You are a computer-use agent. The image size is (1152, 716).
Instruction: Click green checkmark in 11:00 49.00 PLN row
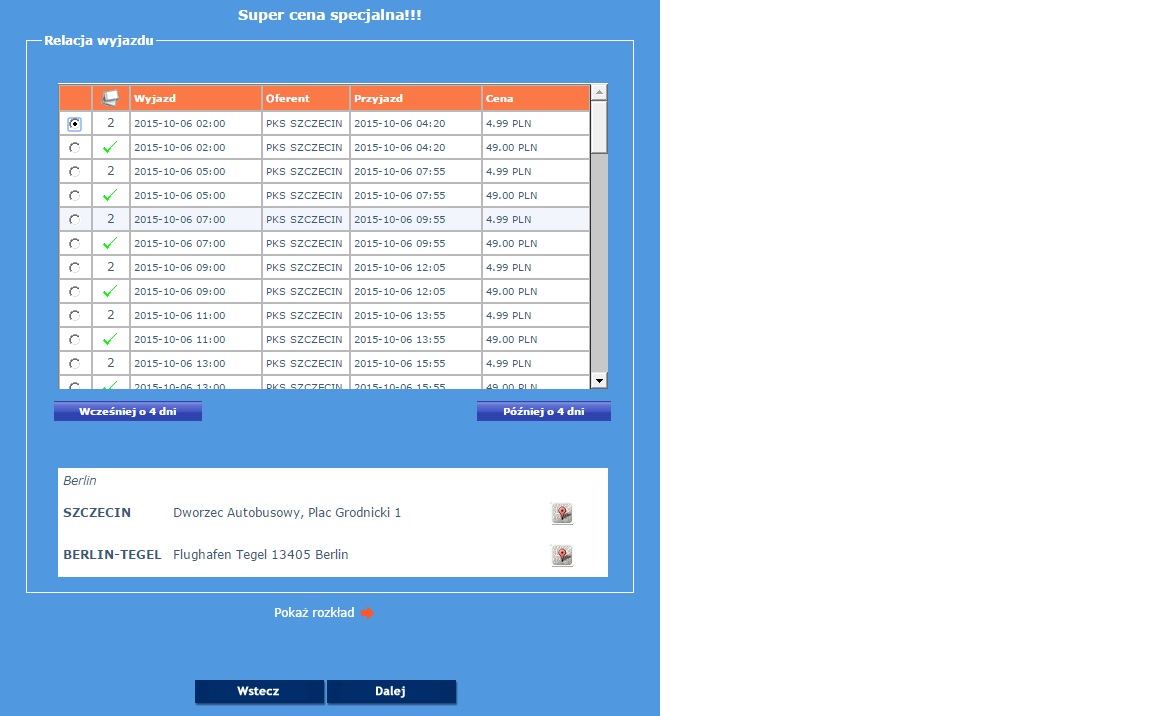(x=110, y=339)
